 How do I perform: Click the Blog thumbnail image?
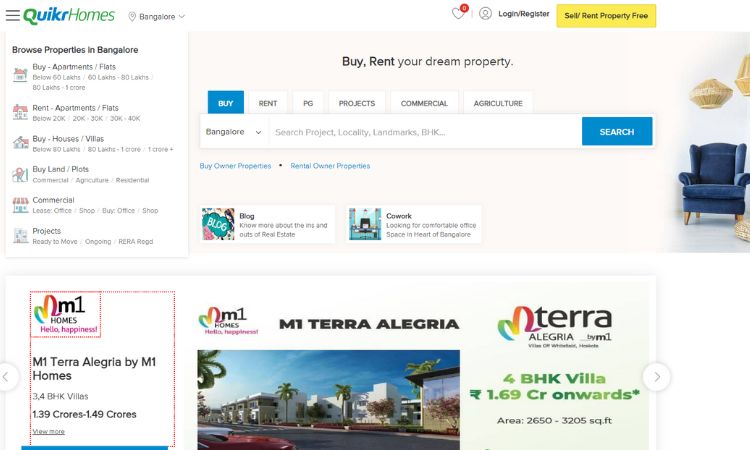(218, 224)
